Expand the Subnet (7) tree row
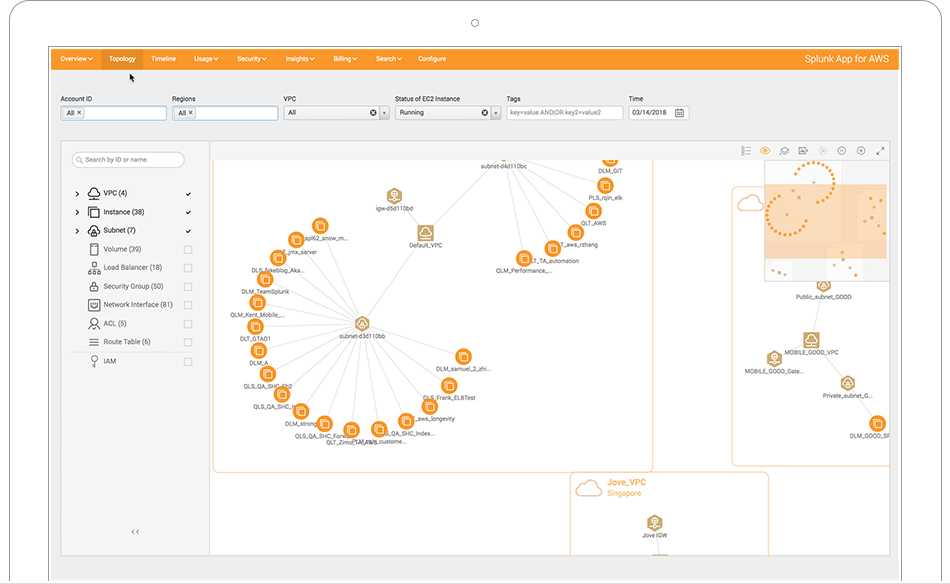 (x=77, y=231)
